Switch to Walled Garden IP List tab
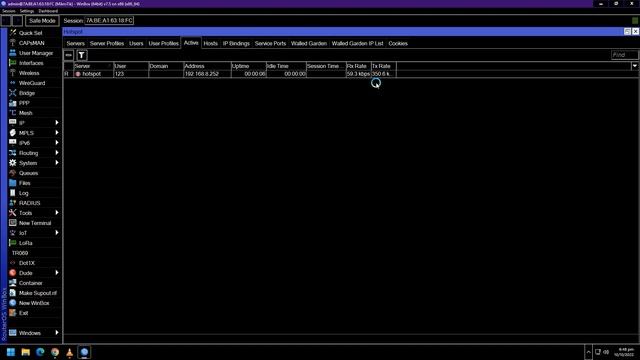 (357, 43)
